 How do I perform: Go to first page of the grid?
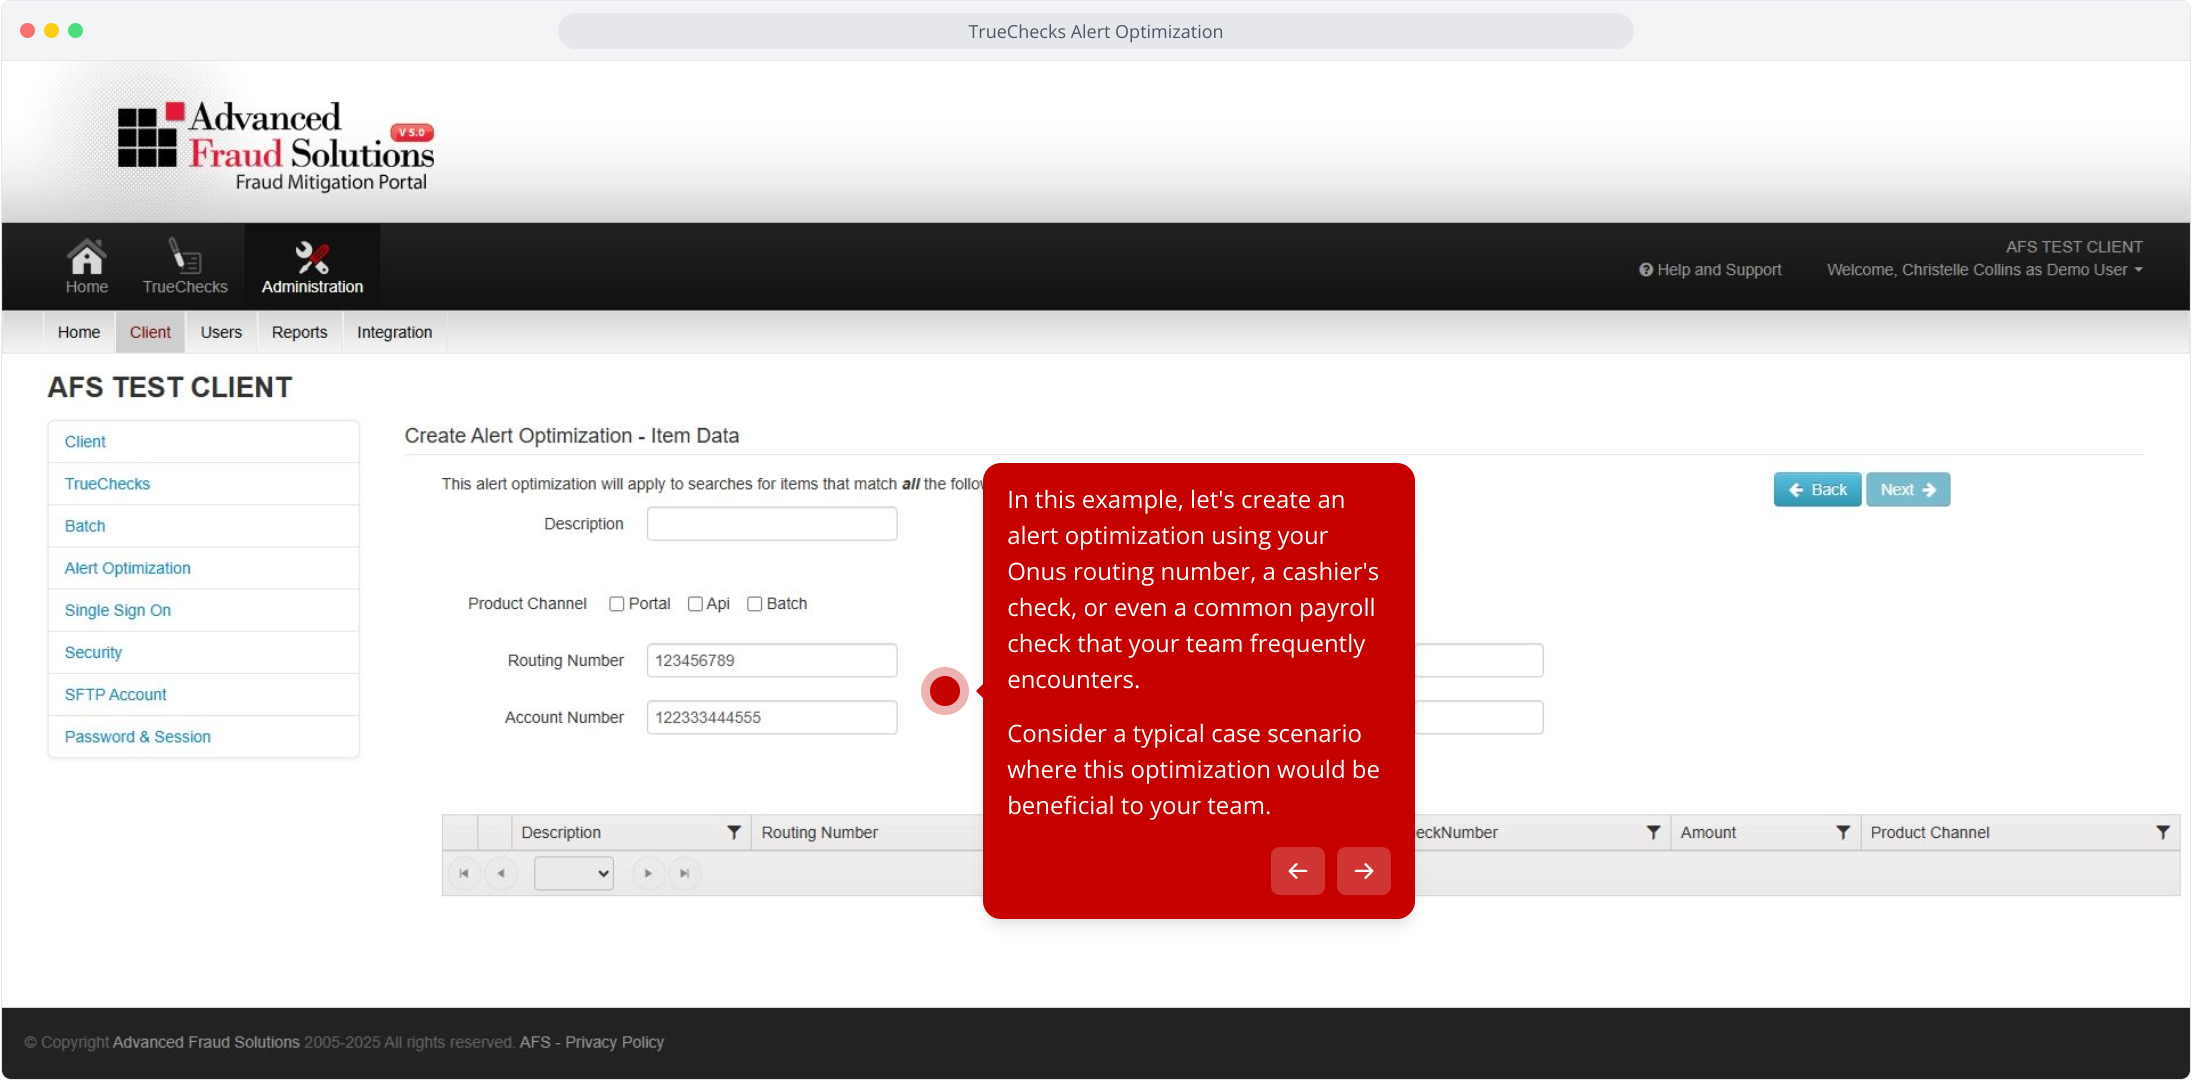[464, 873]
